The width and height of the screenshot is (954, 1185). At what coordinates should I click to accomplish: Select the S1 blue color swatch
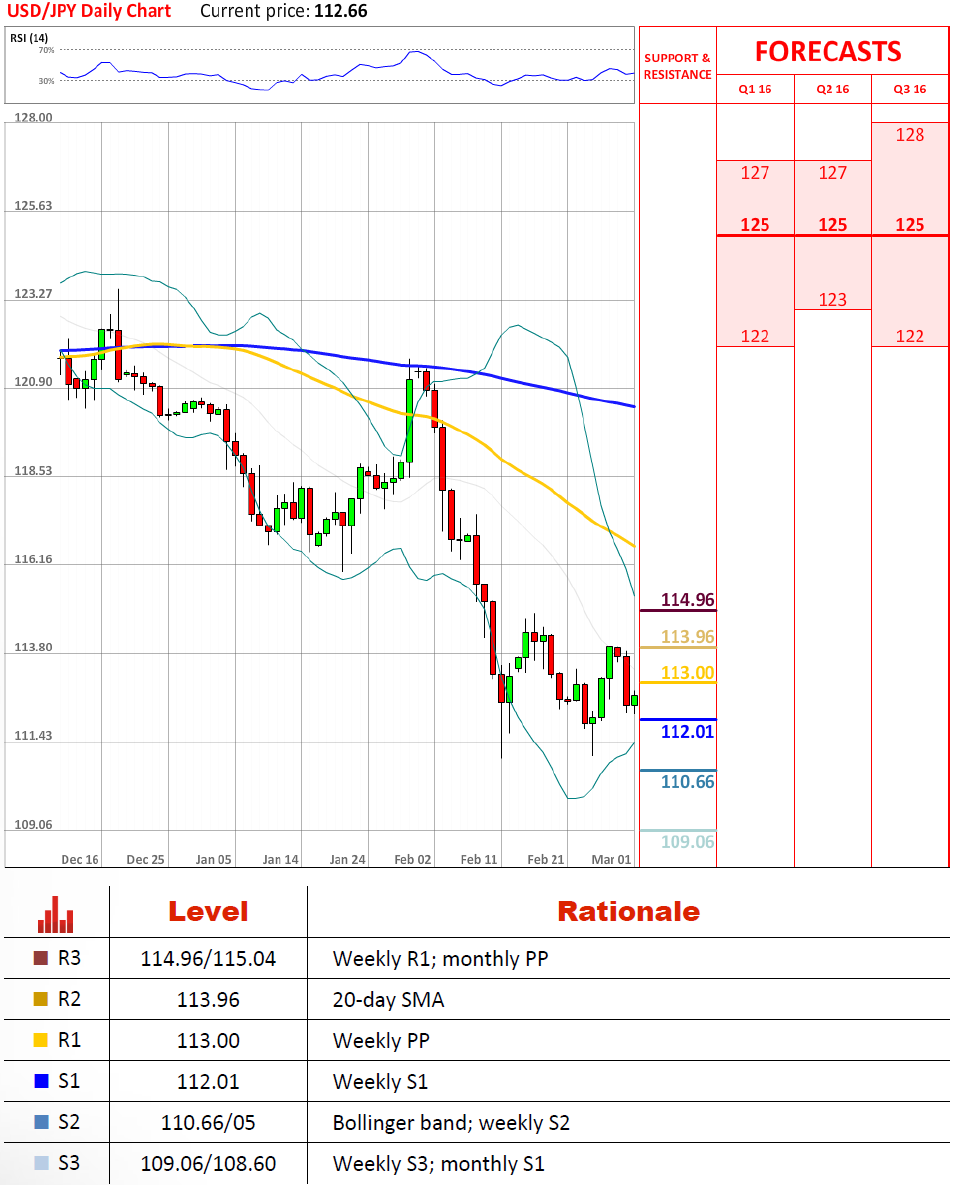click(x=42, y=1081)
